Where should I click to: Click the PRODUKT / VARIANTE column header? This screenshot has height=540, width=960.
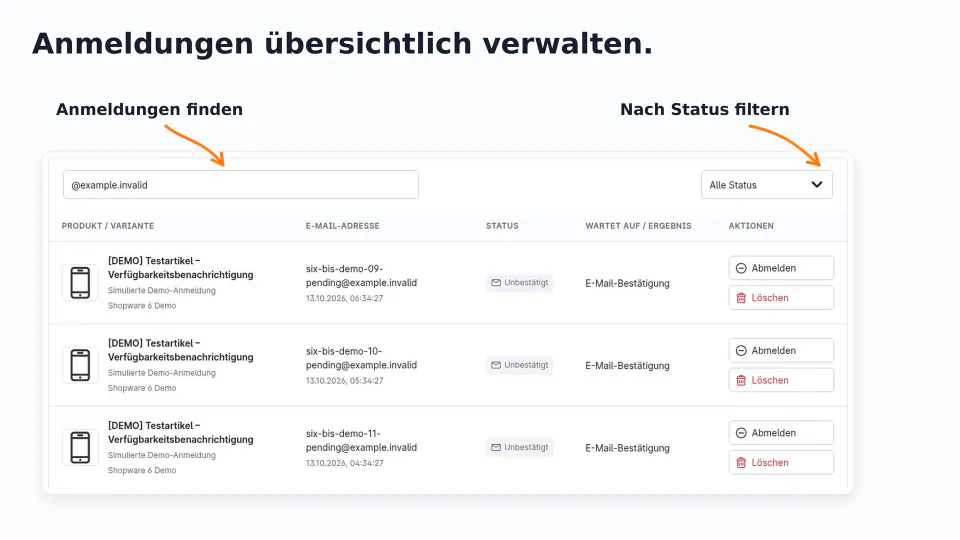click(x=108, y=226)
